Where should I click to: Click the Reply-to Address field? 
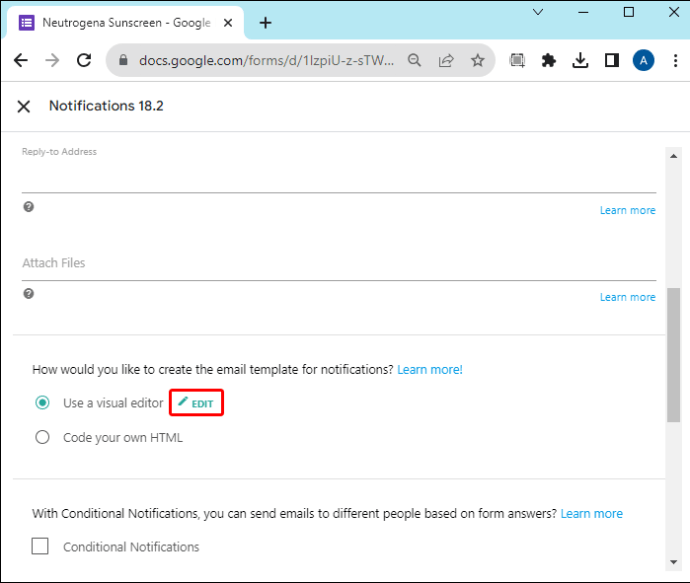(x=339, y=178)
